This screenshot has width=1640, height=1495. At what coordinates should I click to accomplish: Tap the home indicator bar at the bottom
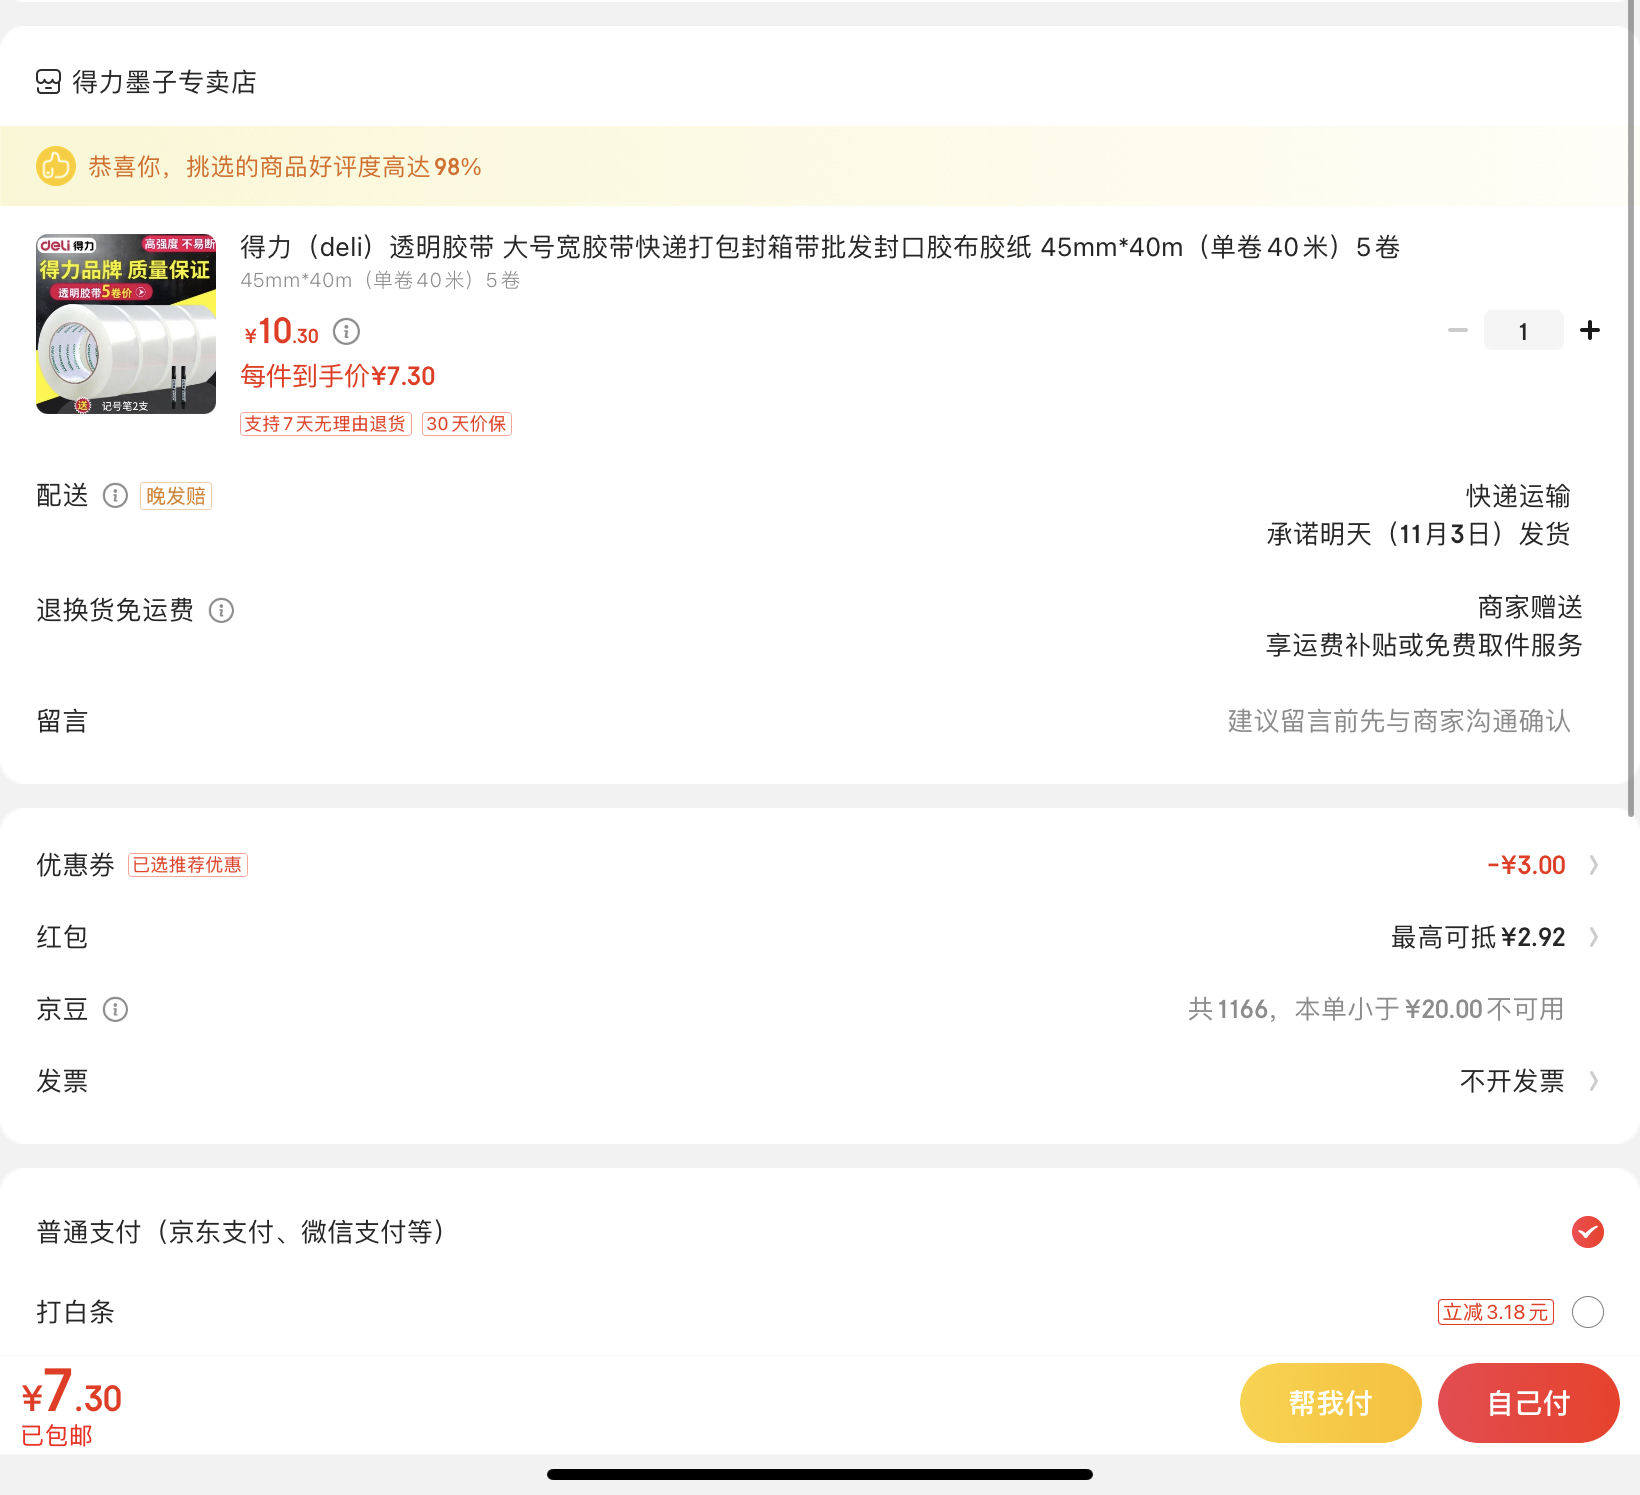click(820, 1474)
